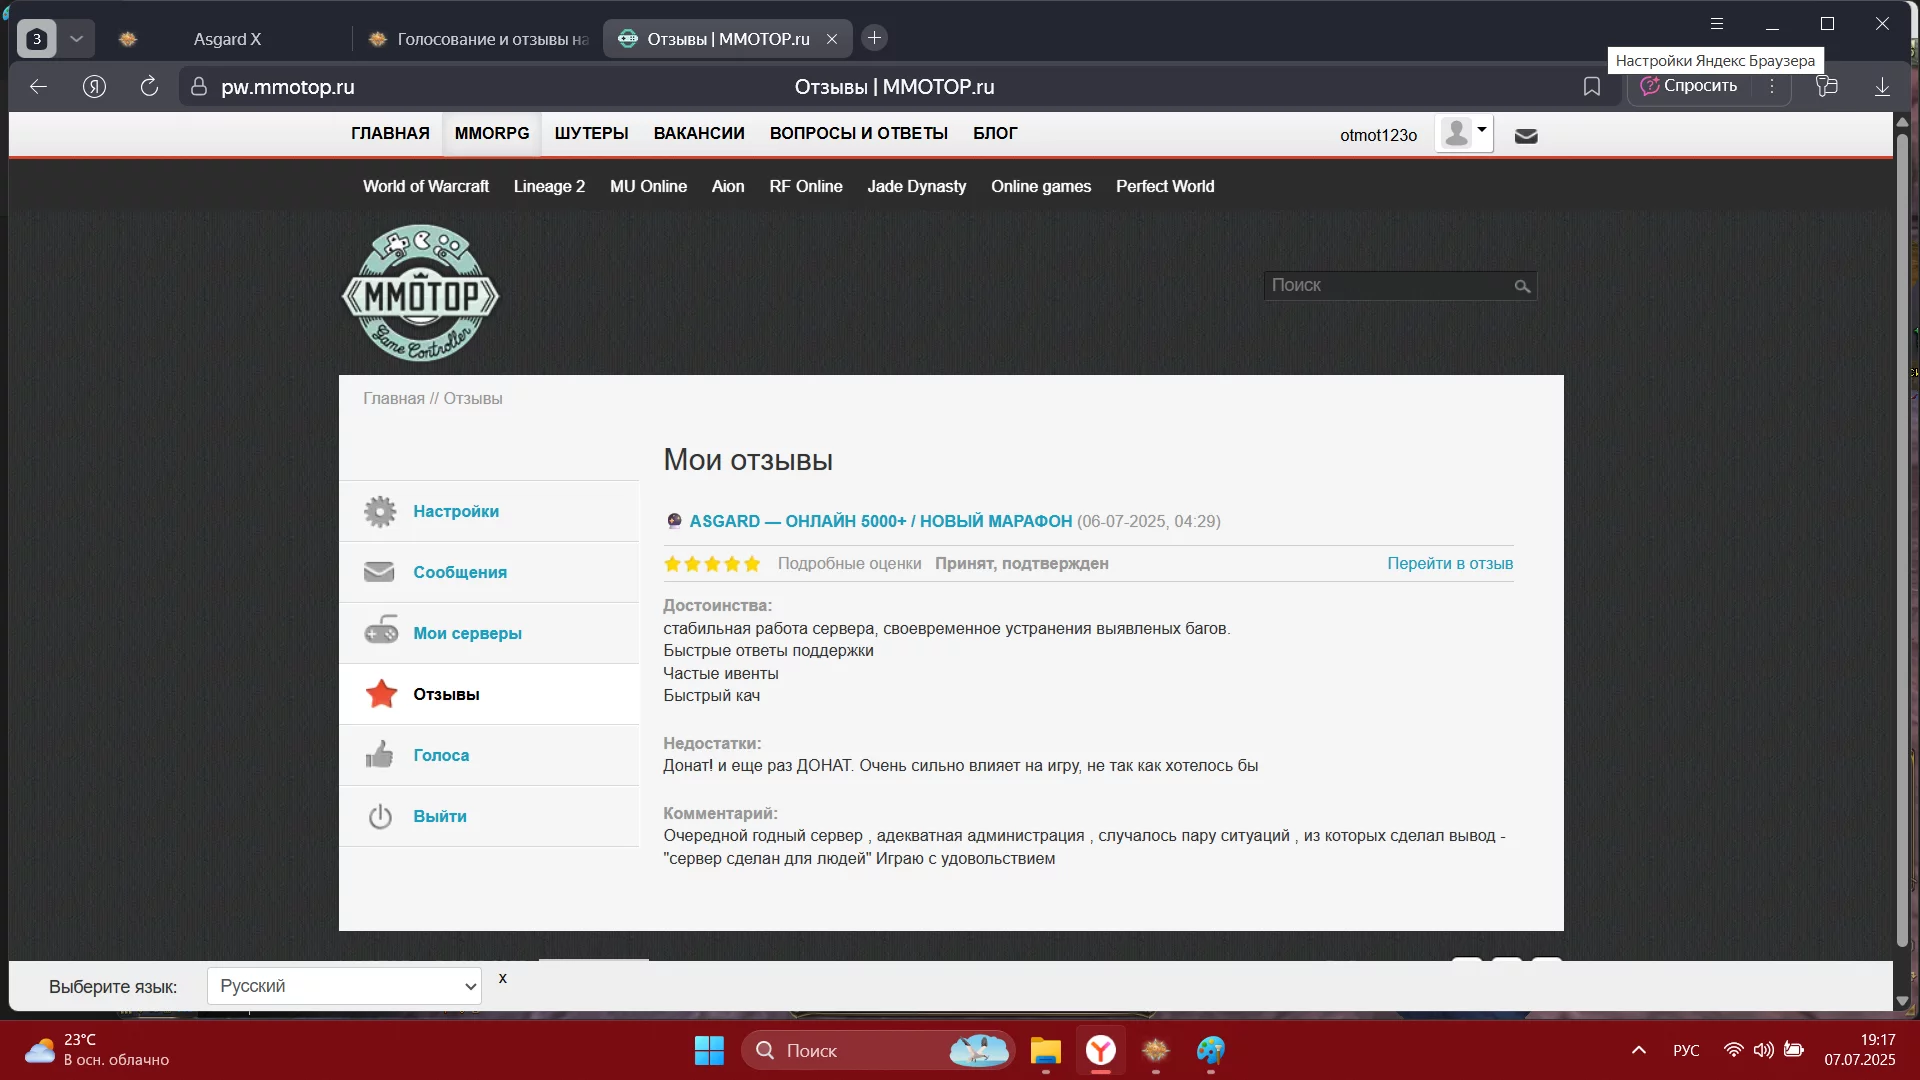Viewport: 1920px width, 1080px height.
Task: Click Выйти to log out
Action: pyautogui.click(x=489, y=817)
